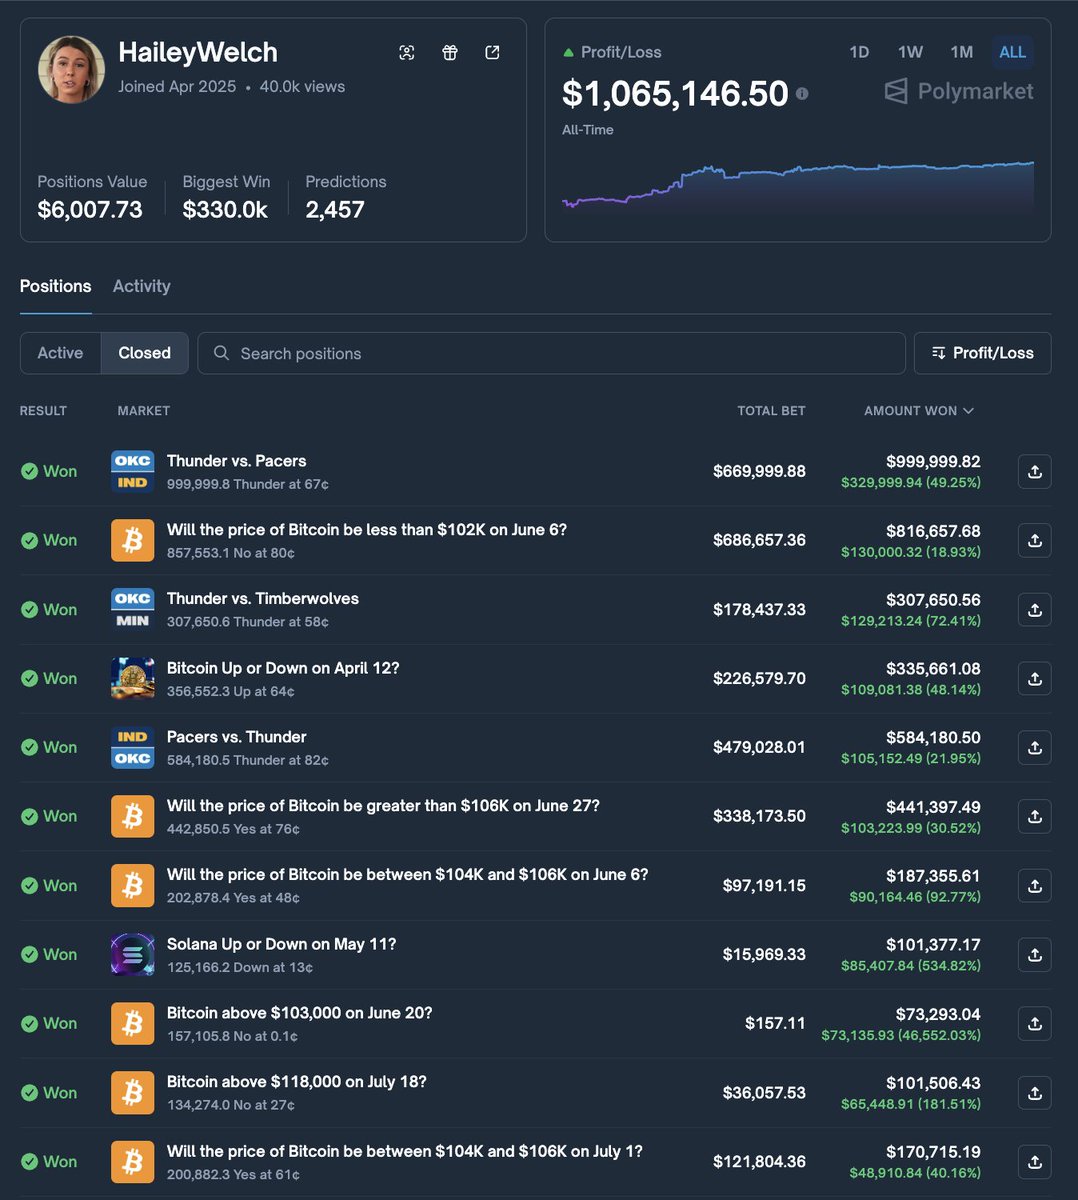Click Solana market icon for May 11
The height and width of the screenshot is (1200, 1078).
tap(132, 955)
